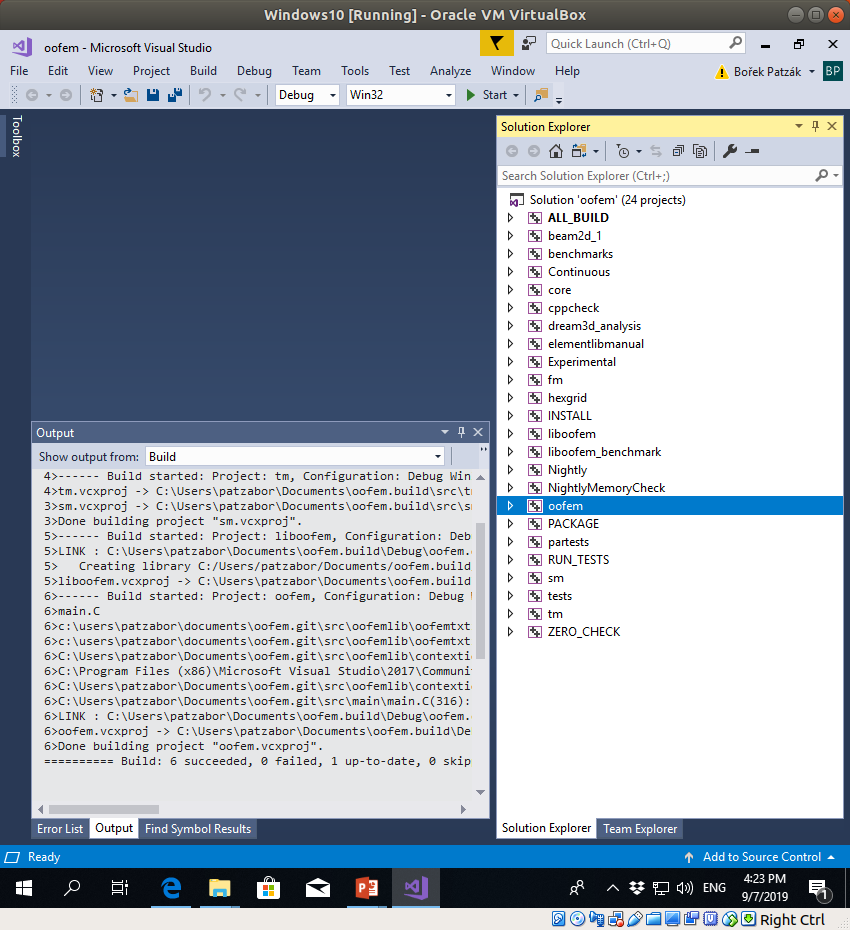Toggle Show All Files in Solution Explorer
Image resolution: width=850 pixels, height=930 pixels.
(x=700, y=151)
